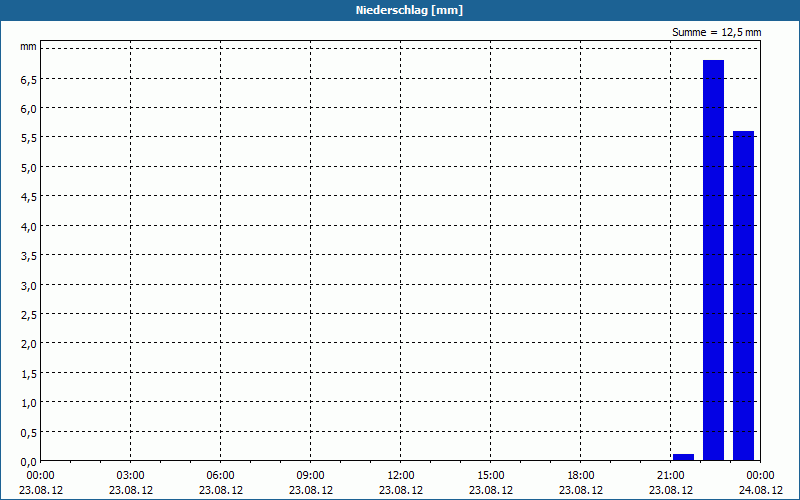Click the 24.08.12 date label

[x=761, y=490]
